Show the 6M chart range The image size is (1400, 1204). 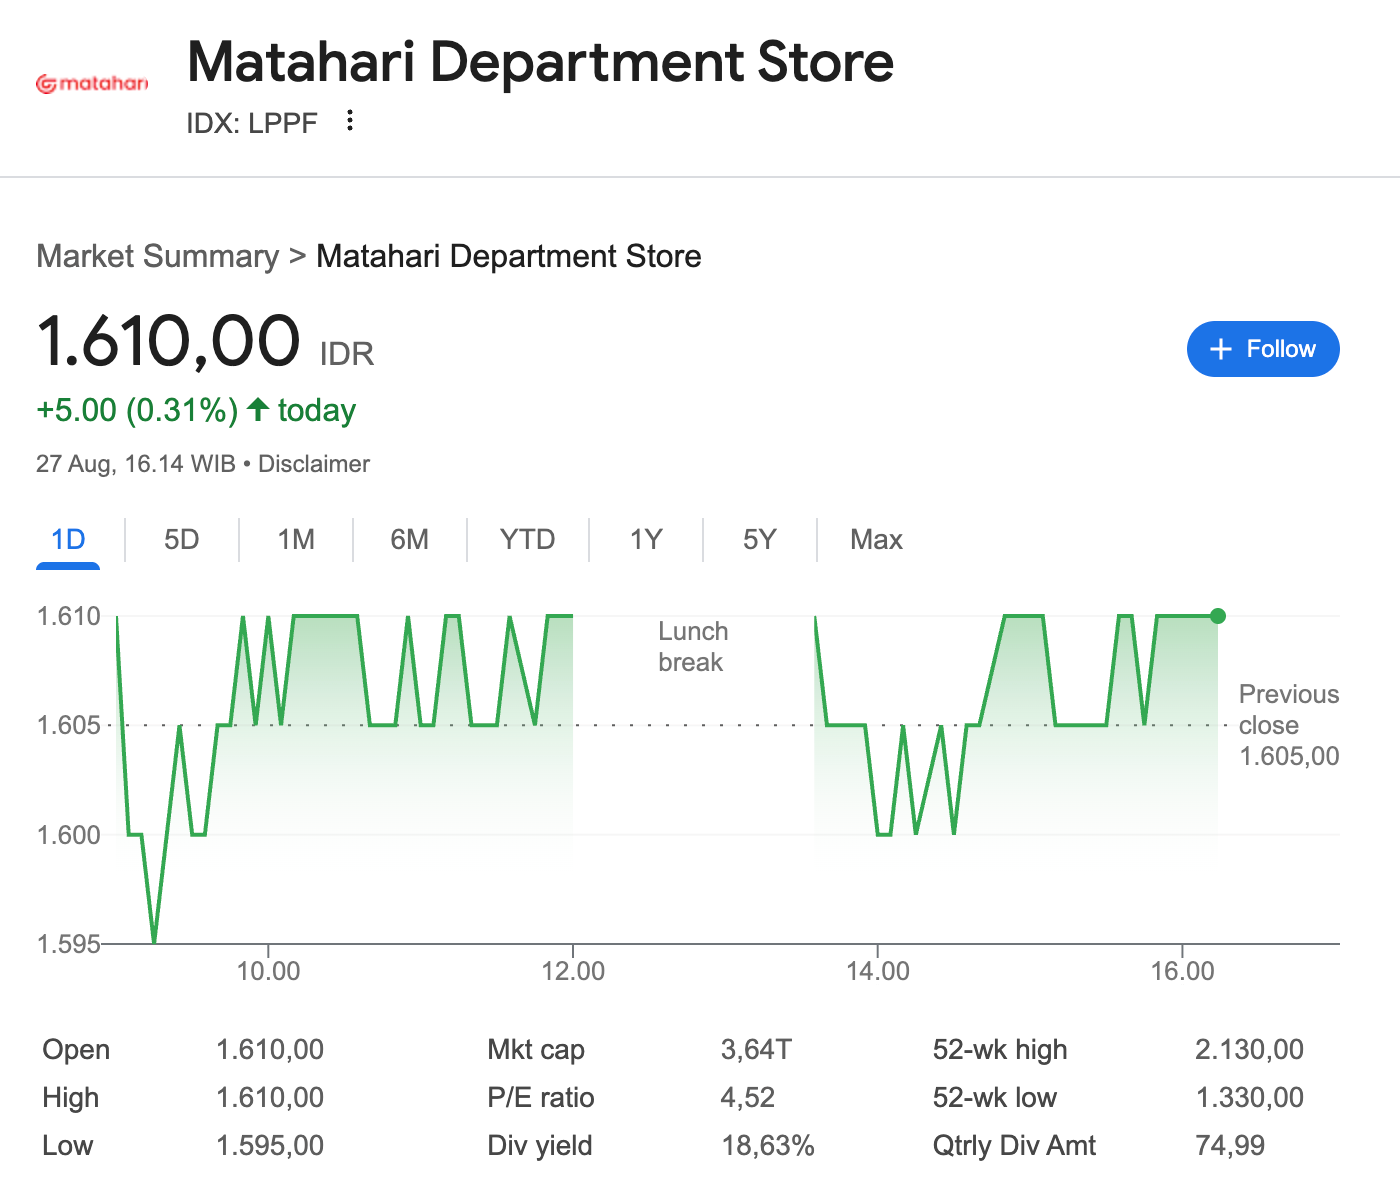[410, 540]
